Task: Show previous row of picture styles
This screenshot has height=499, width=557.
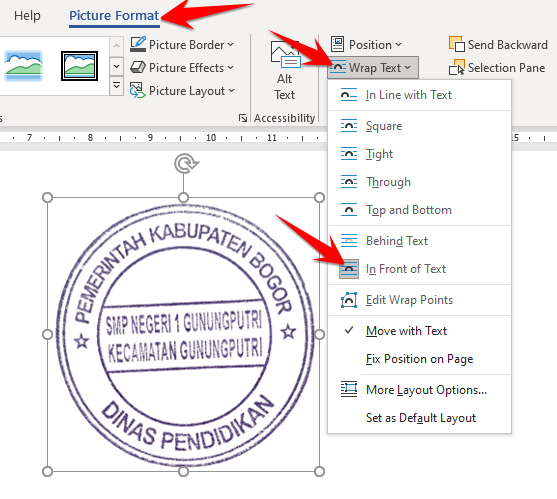Action: click(116, 46)
